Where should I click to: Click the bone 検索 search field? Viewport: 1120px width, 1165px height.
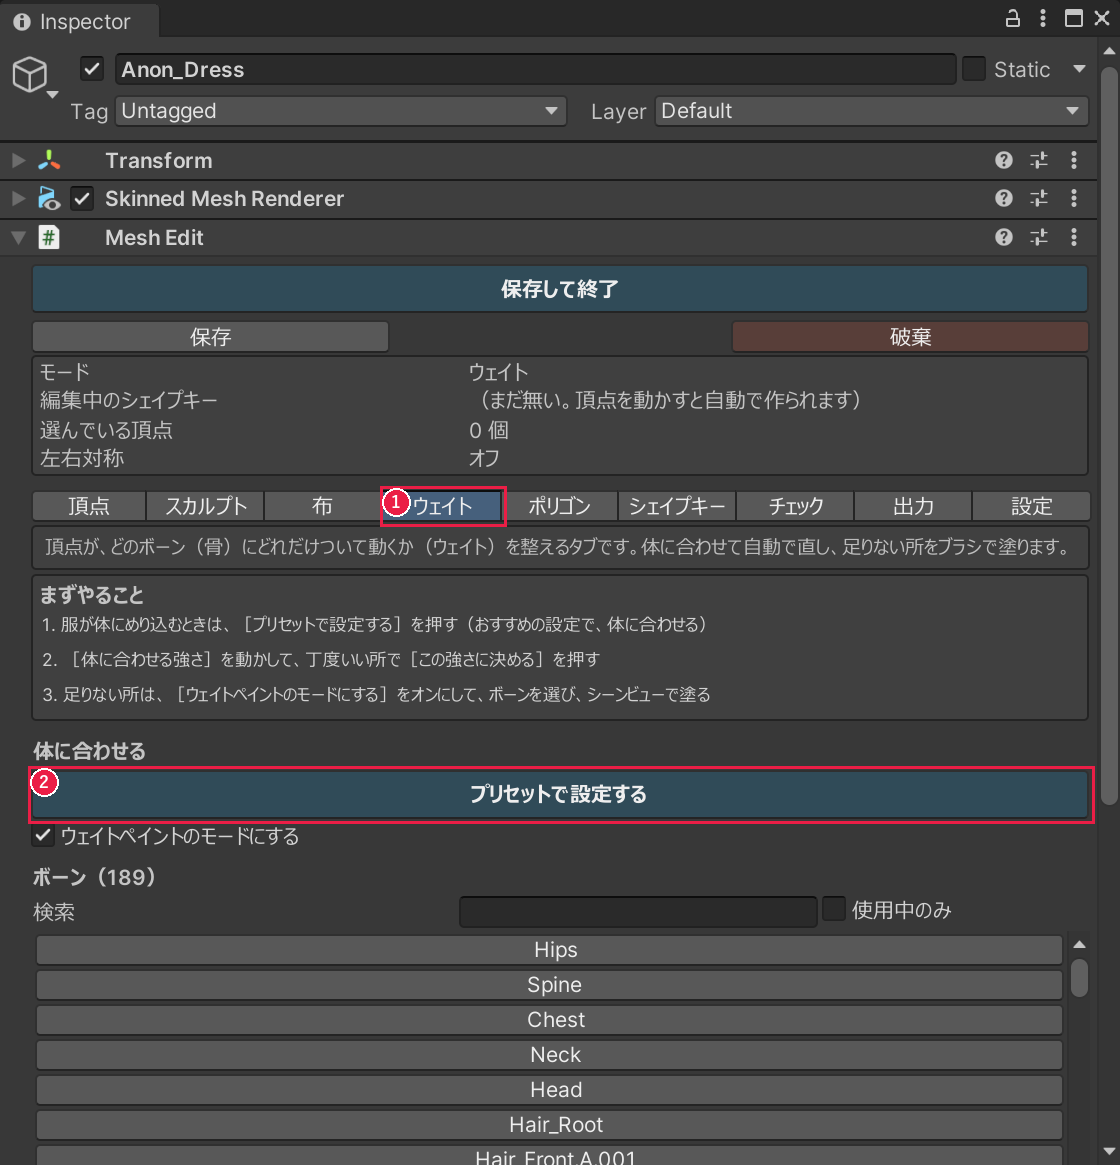tap(638, 912)
